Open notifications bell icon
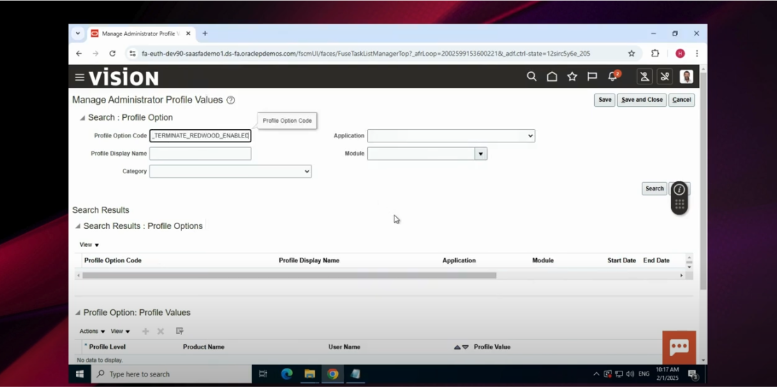This screenshot has height=387, width=777. pyautogui.click(x=613, y=77)
